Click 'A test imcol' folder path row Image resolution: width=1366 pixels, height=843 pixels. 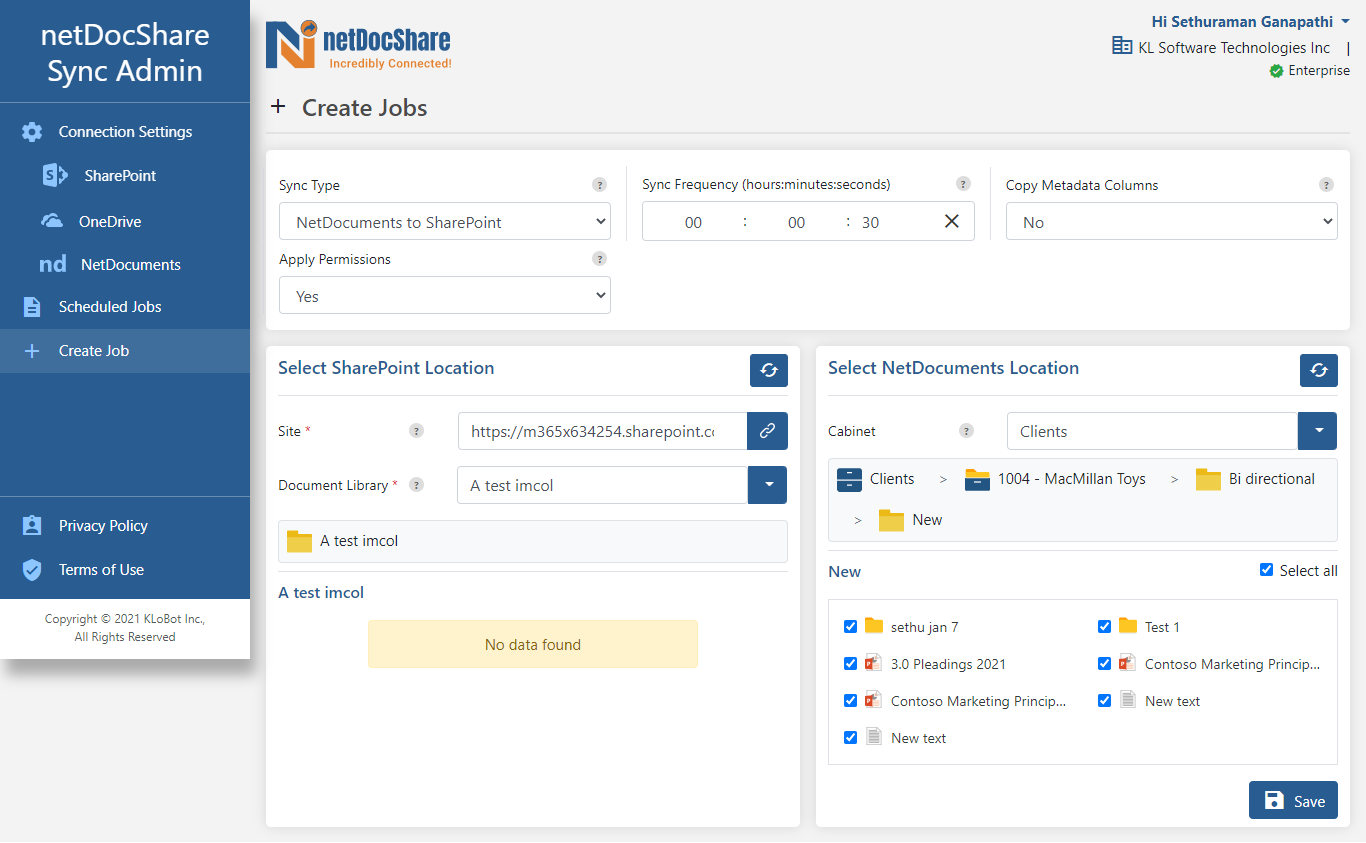tap(533, 541)
